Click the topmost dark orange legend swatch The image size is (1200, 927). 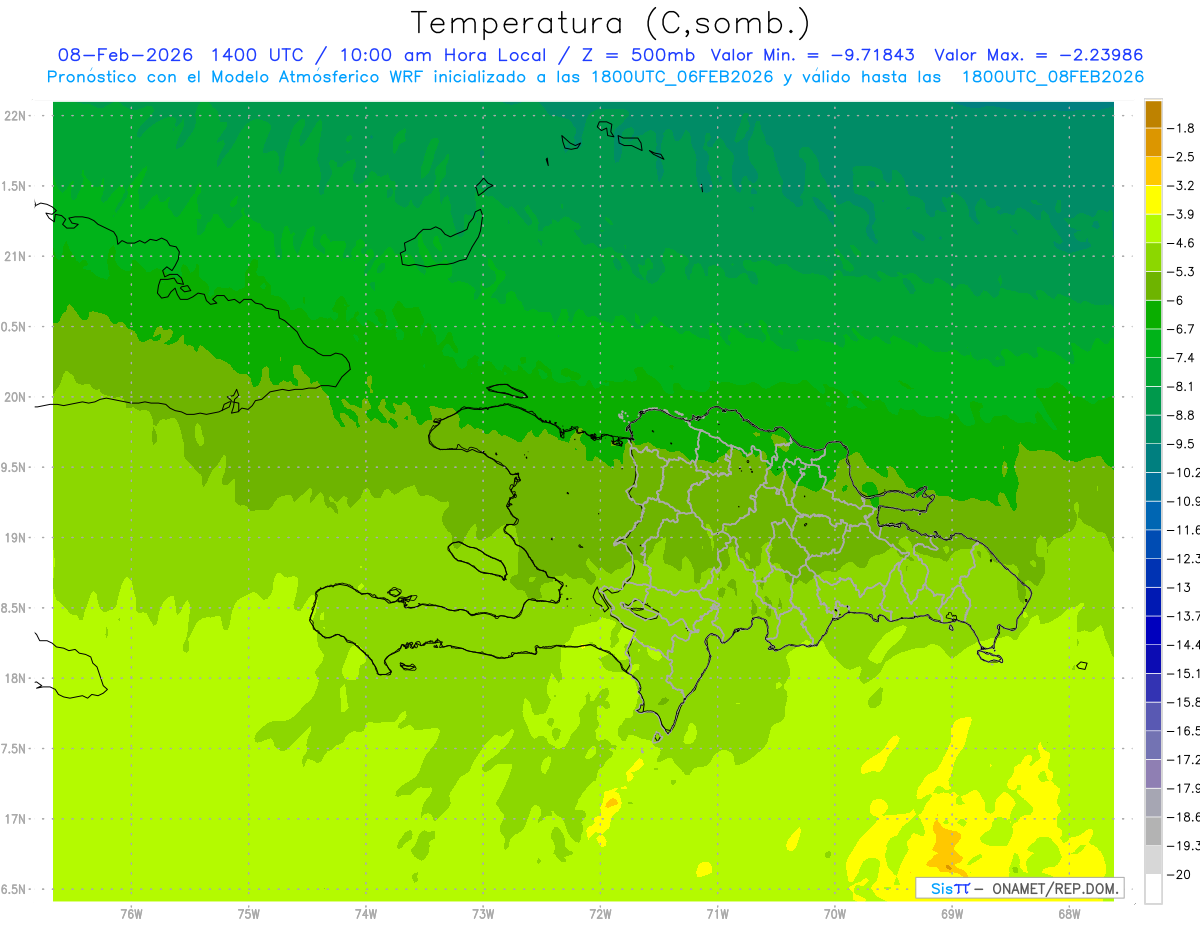1153,114
